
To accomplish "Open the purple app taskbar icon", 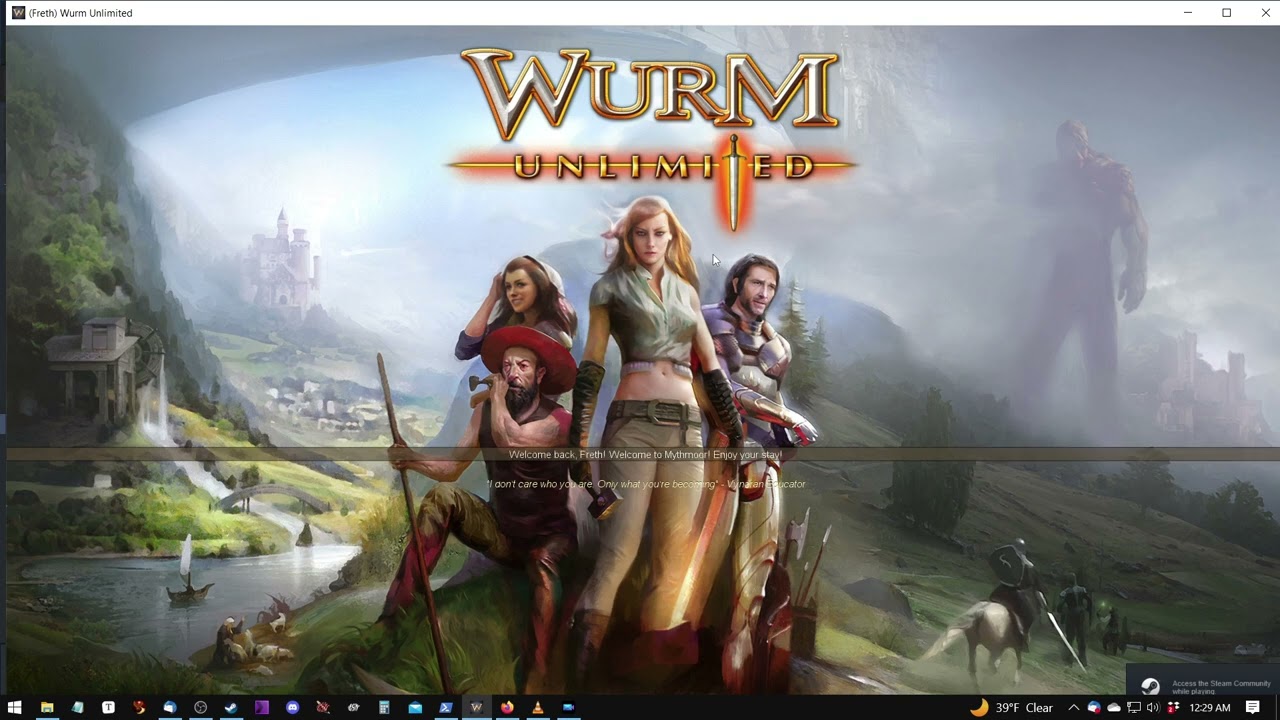I will [x=261, y=707].
